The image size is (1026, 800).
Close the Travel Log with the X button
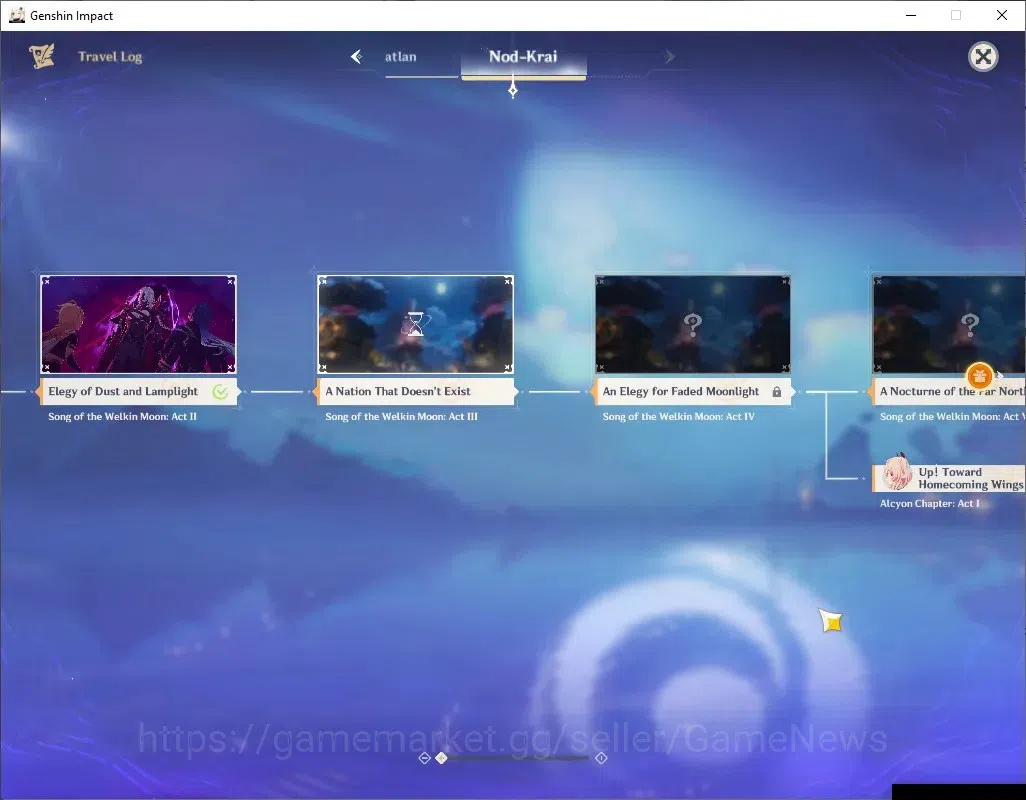983,57
